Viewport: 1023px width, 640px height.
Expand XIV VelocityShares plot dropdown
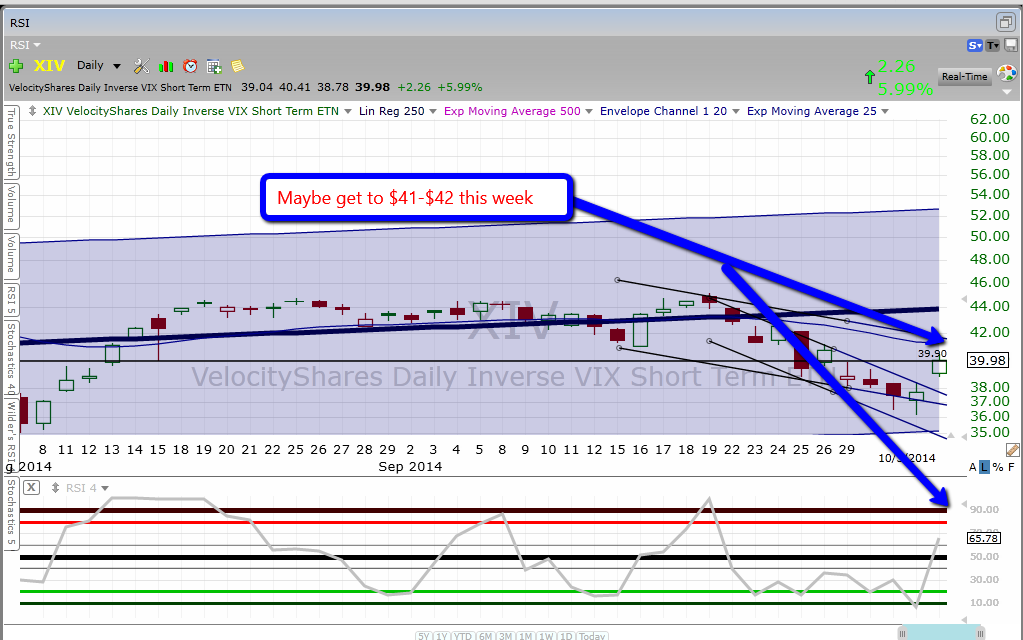tap(348, 112)
